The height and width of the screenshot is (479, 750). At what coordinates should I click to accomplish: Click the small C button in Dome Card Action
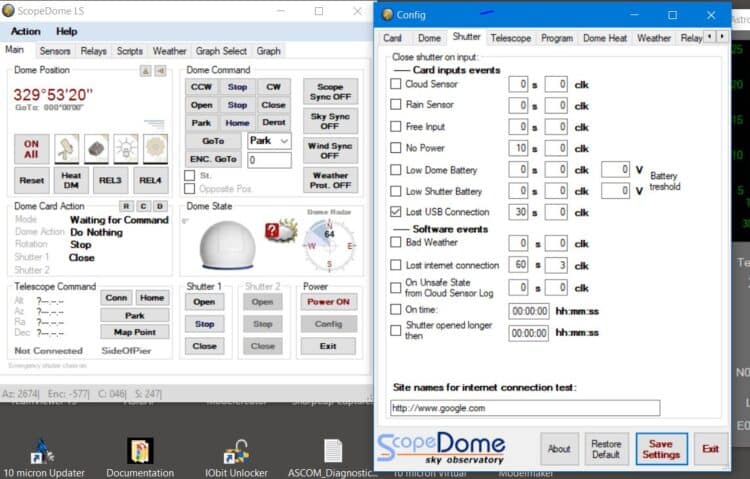[143, 206]
